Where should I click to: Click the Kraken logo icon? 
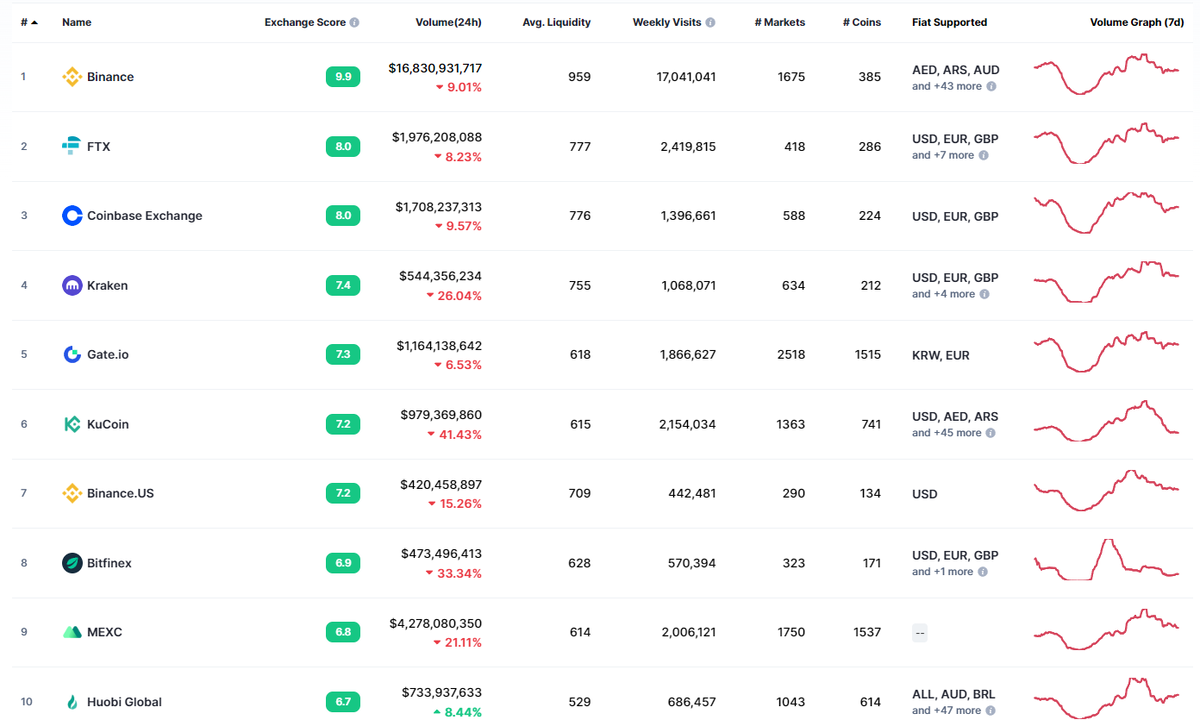pos(72,285)
